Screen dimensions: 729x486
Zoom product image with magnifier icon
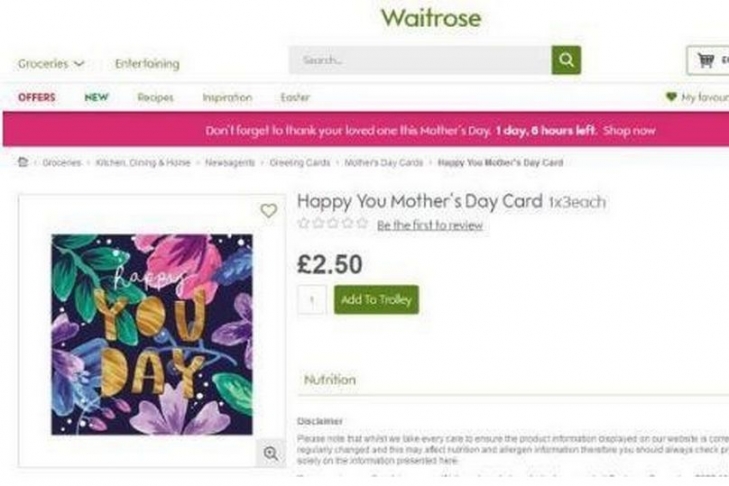click(x=270, y=453)
